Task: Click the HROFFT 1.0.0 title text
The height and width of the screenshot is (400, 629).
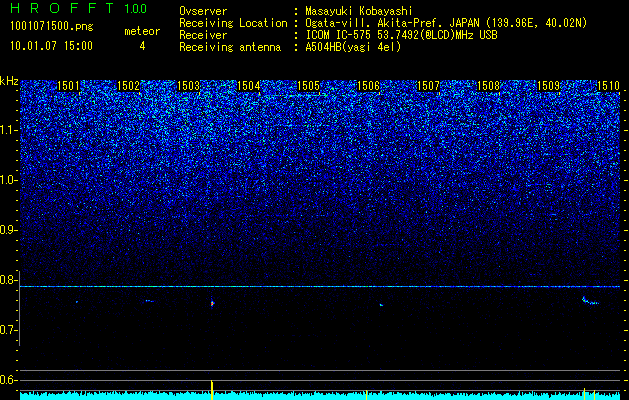Action: 79,8
